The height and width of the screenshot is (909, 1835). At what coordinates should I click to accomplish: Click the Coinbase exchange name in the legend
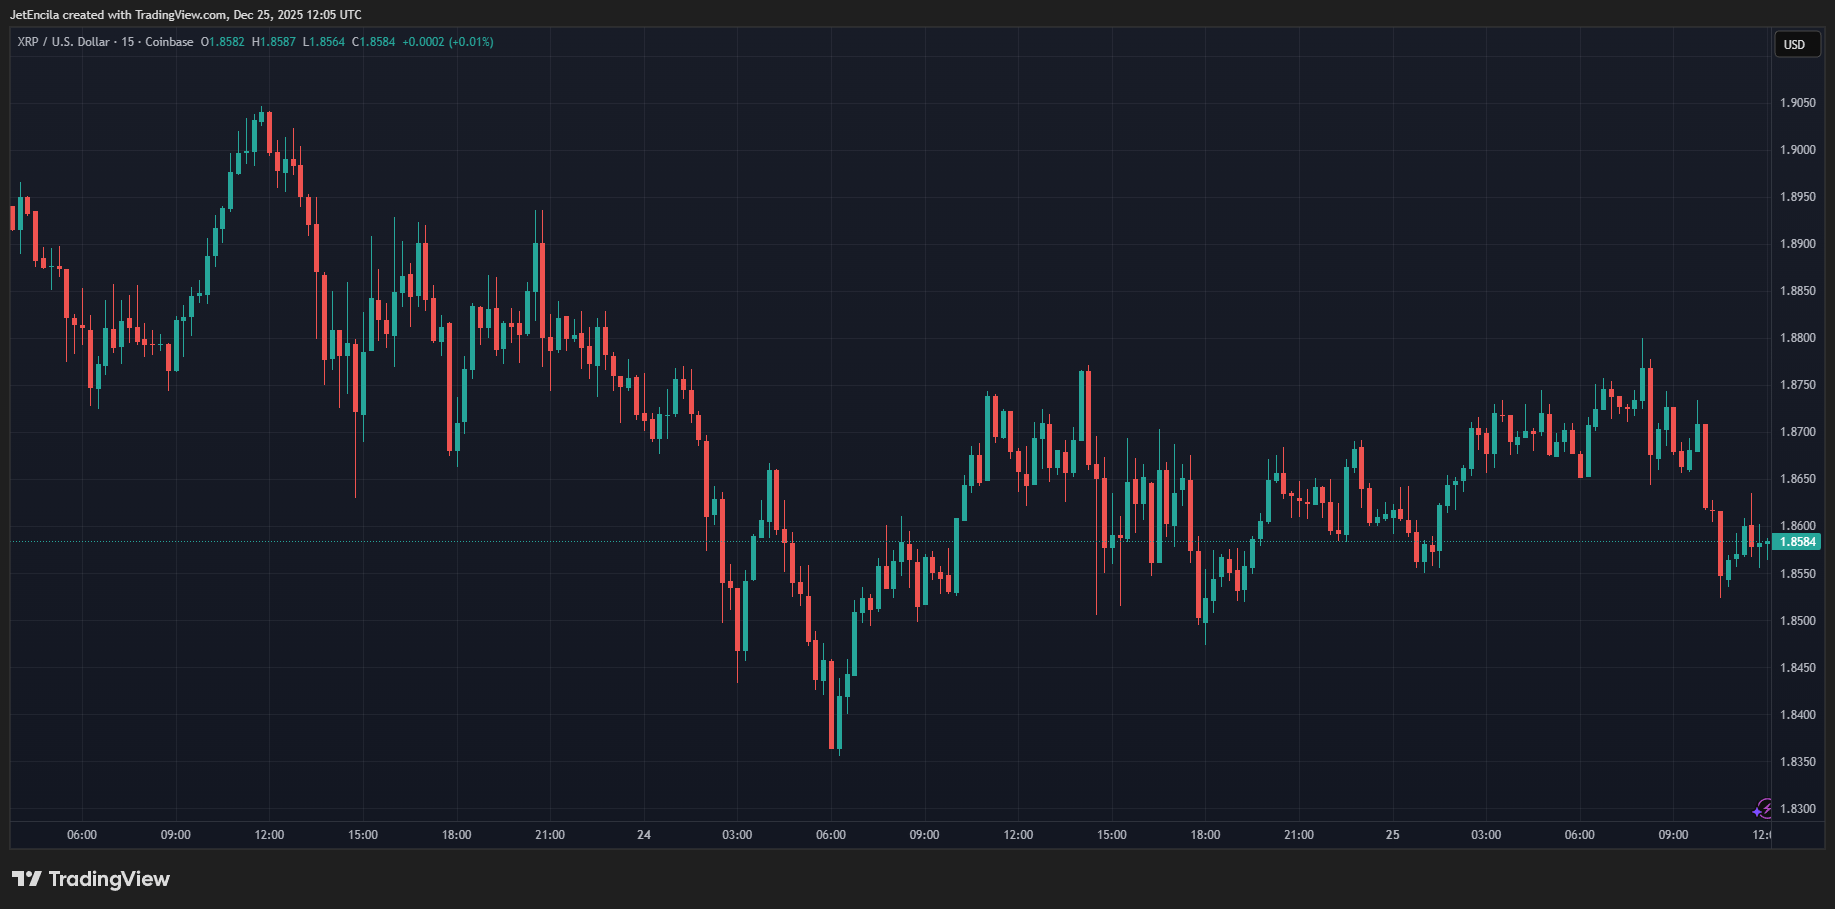click(169, 42)
